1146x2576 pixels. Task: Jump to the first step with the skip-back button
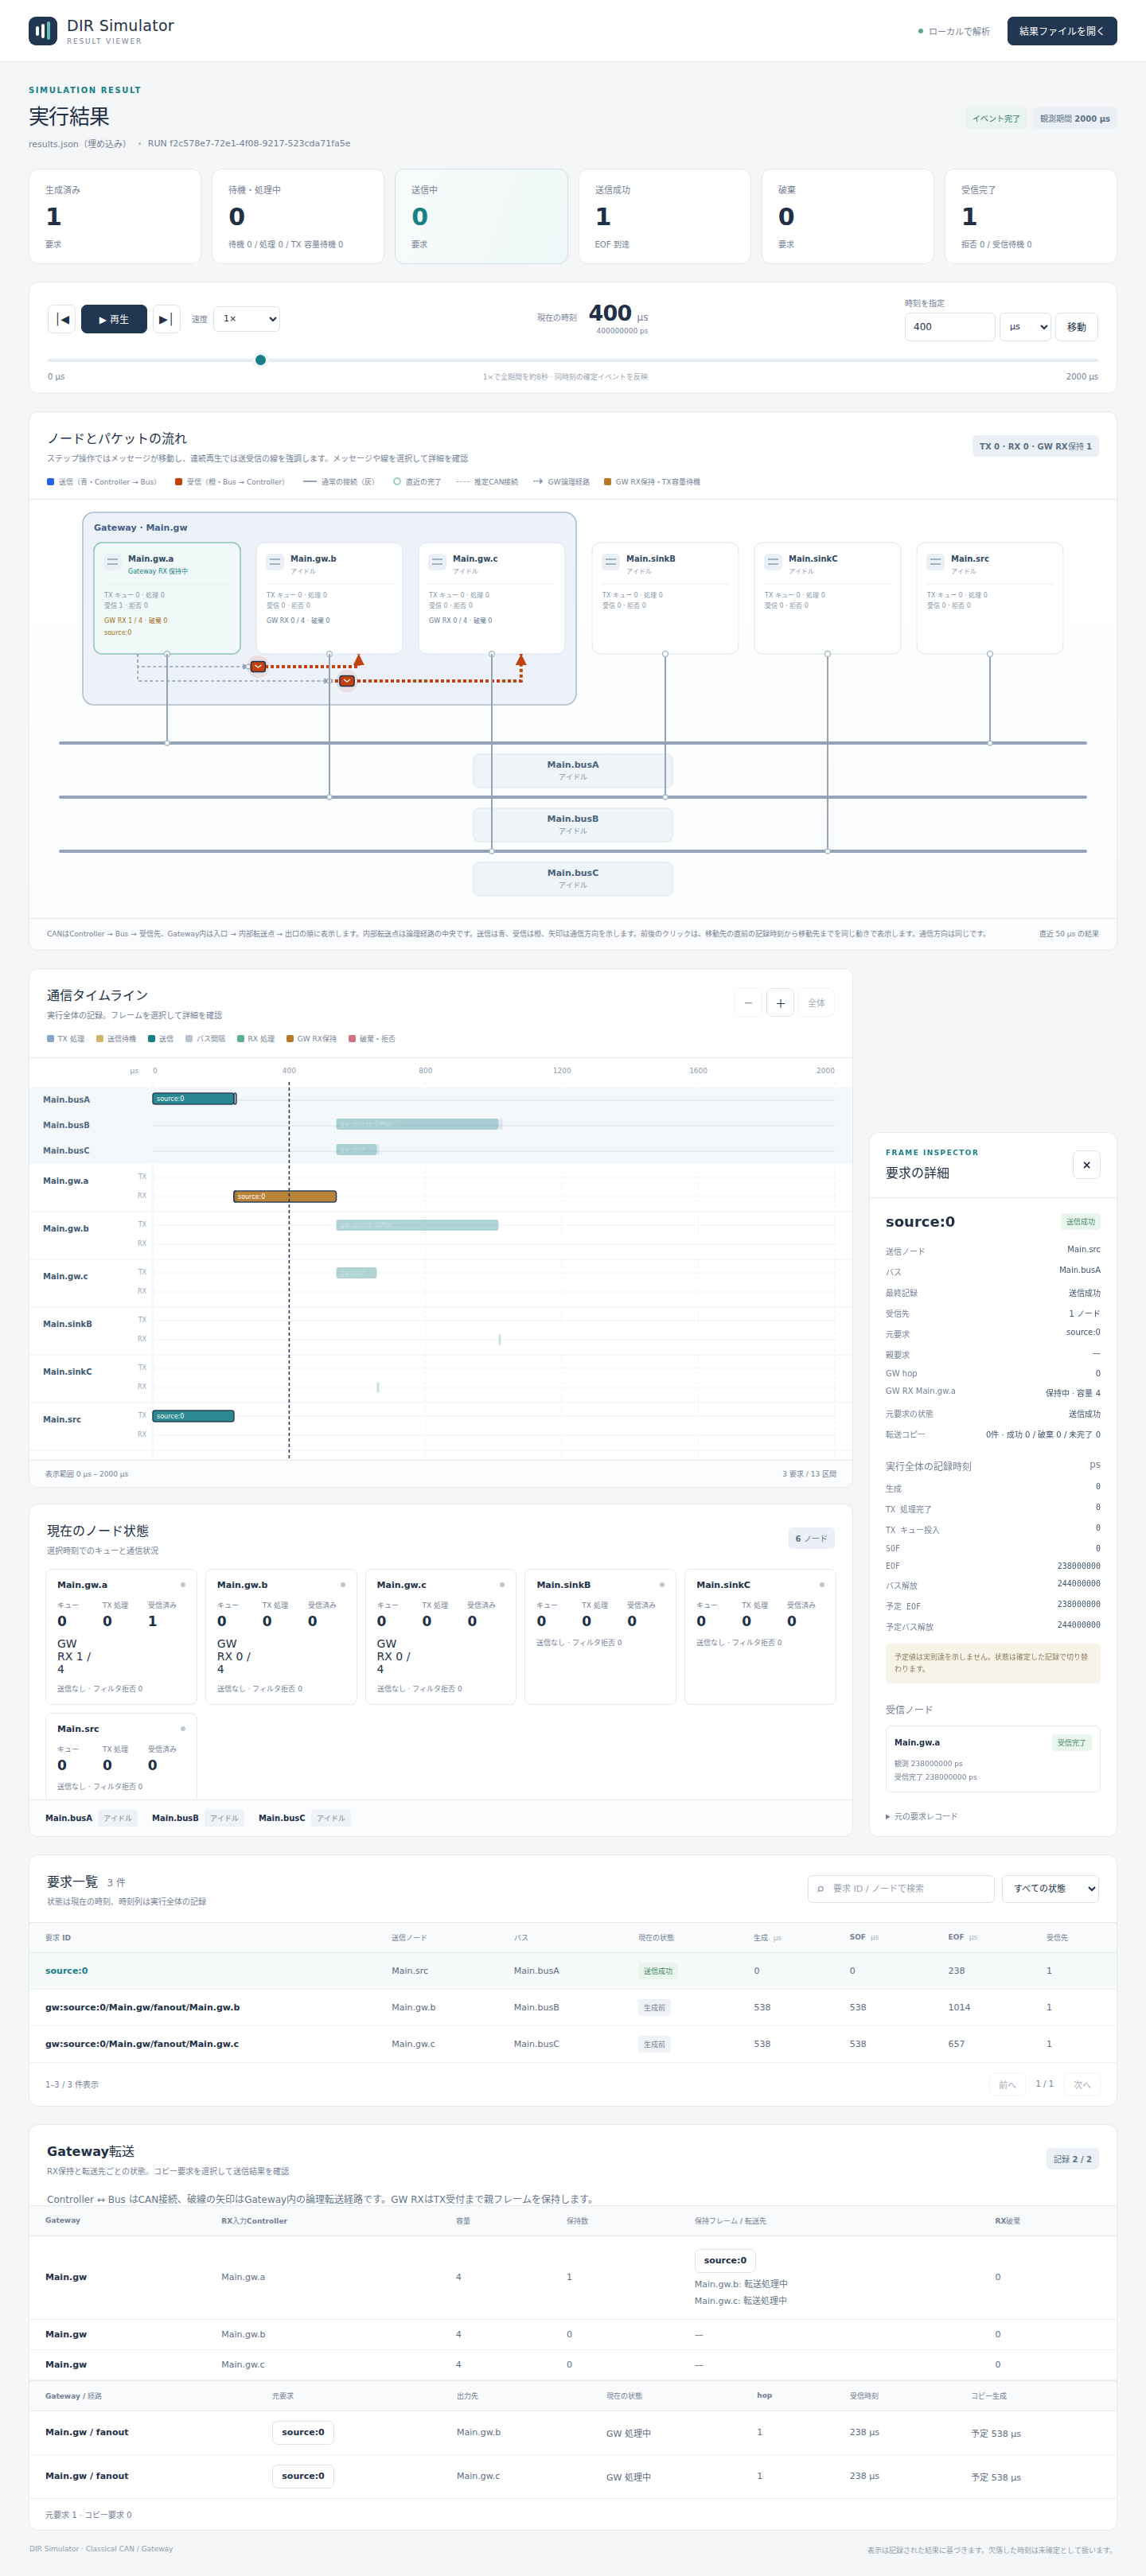(x=62, y=319)
